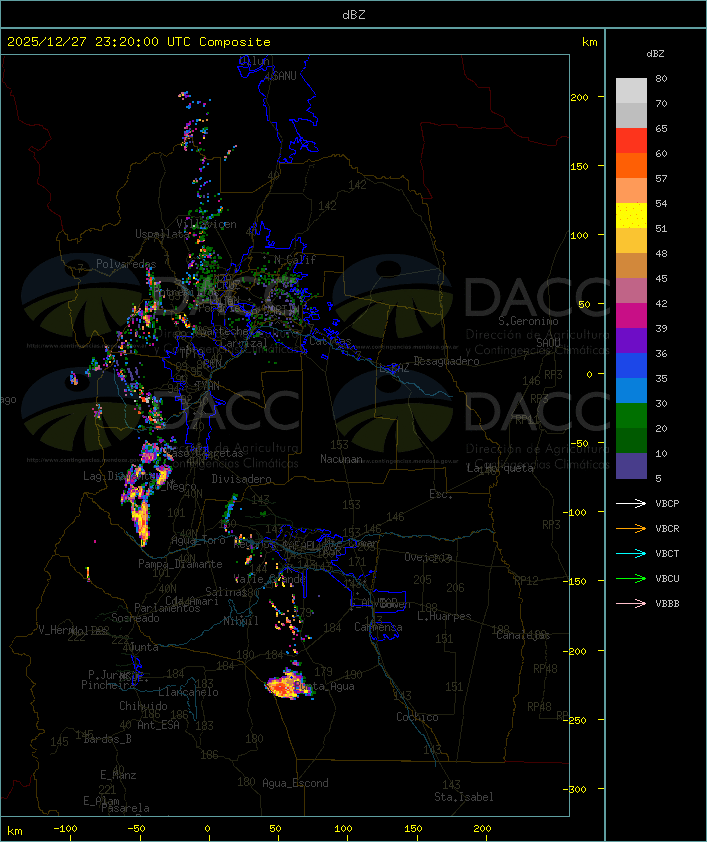Click the Parlamentos place label
Image resolution: width=707 pixels, height=842 pixels.
[167, 608]
